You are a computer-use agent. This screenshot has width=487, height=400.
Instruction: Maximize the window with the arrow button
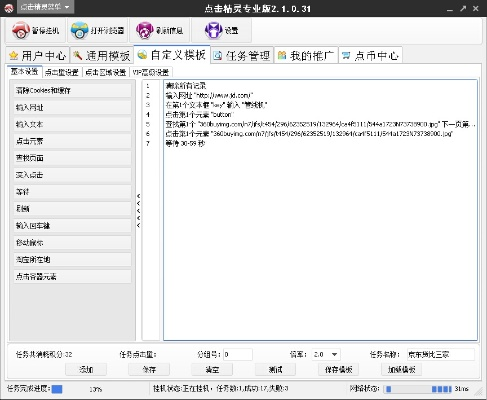[x=463, y=9]
